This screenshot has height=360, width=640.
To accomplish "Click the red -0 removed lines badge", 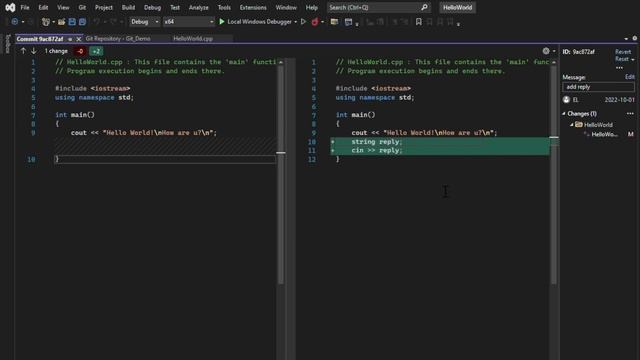I will coord(80,51).
